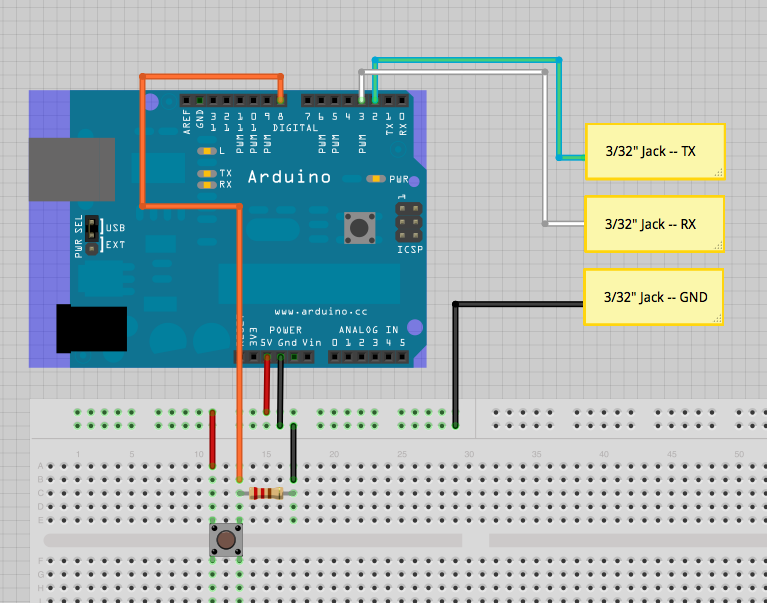Screen dimensions: 767x603
Task: Select the resistor on the breadboard
Action: pyautogui.click(x=266, y=493)
